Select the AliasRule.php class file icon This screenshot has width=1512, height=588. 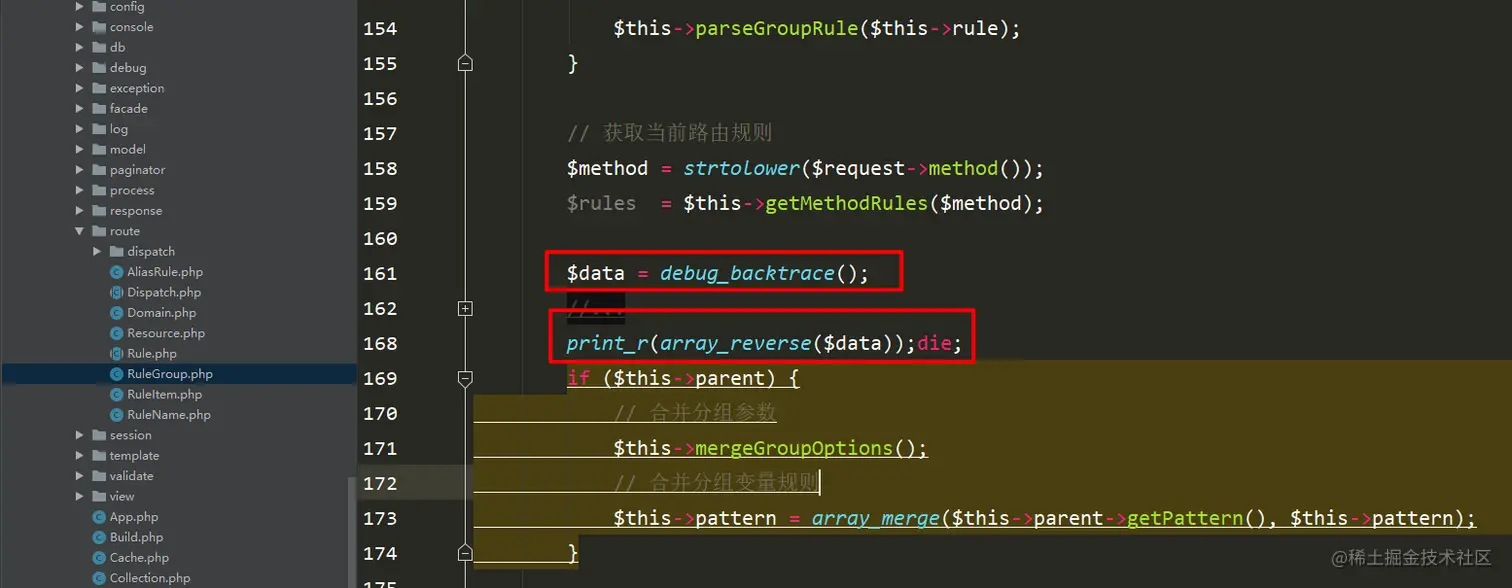coord(116,272)
